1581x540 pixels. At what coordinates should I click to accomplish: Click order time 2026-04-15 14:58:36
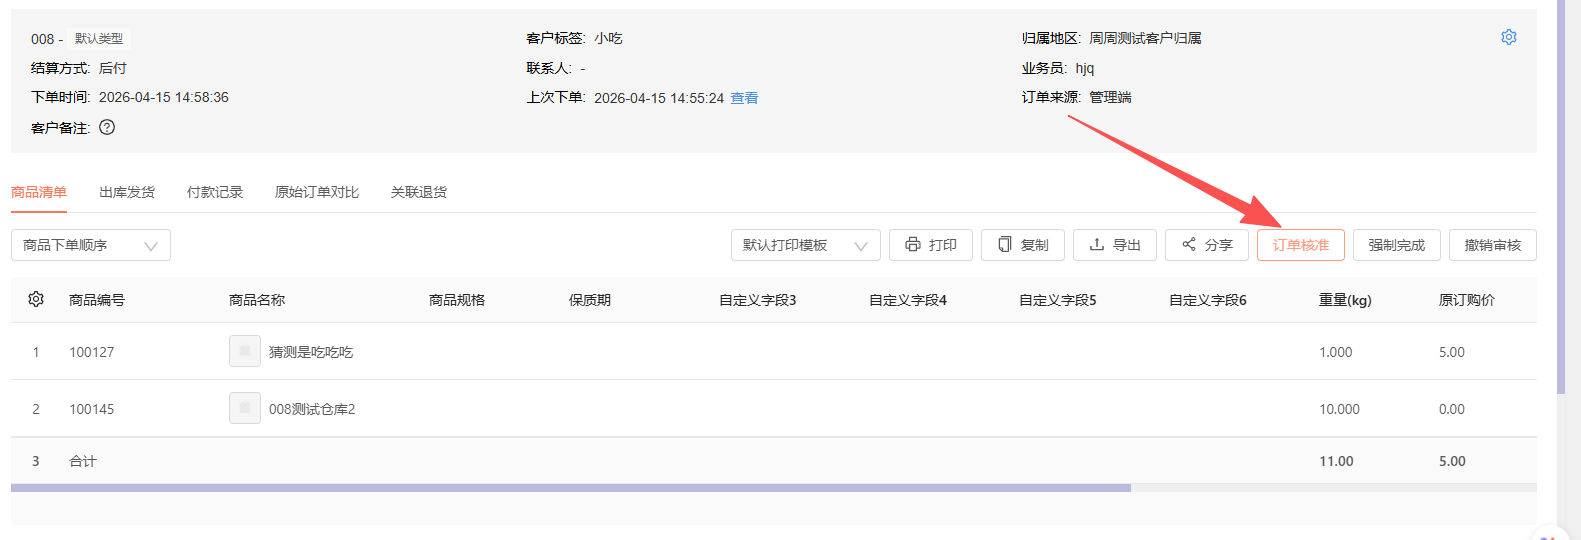click(164, 97)
